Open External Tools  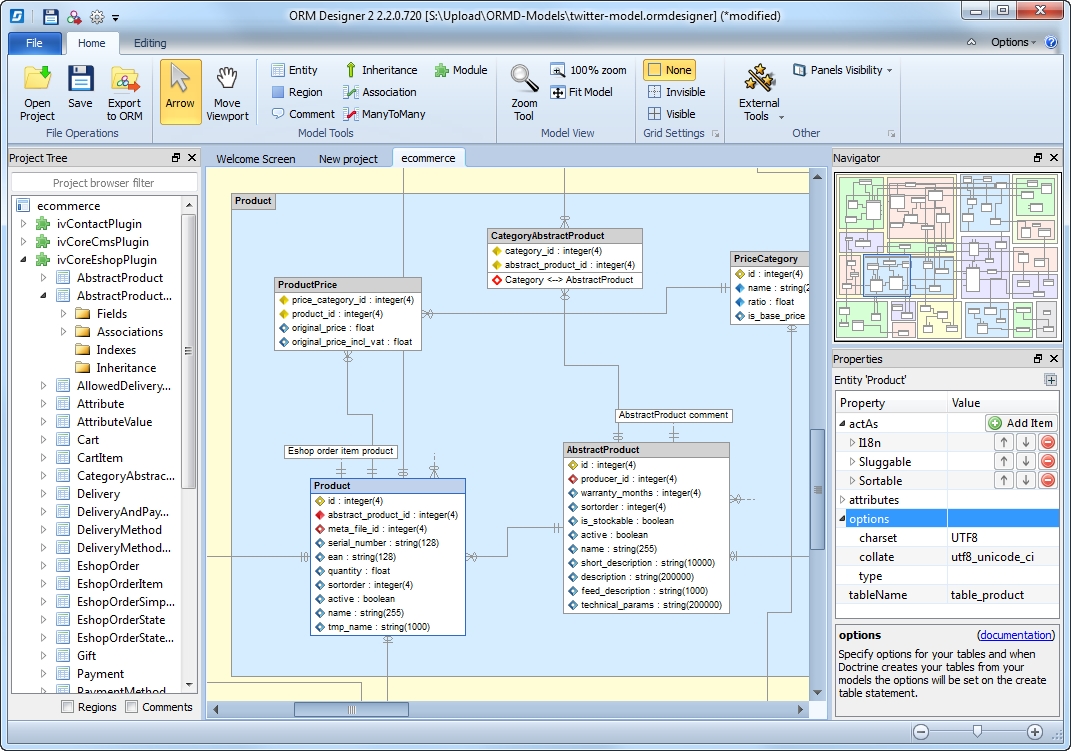[x=759, y=80]
